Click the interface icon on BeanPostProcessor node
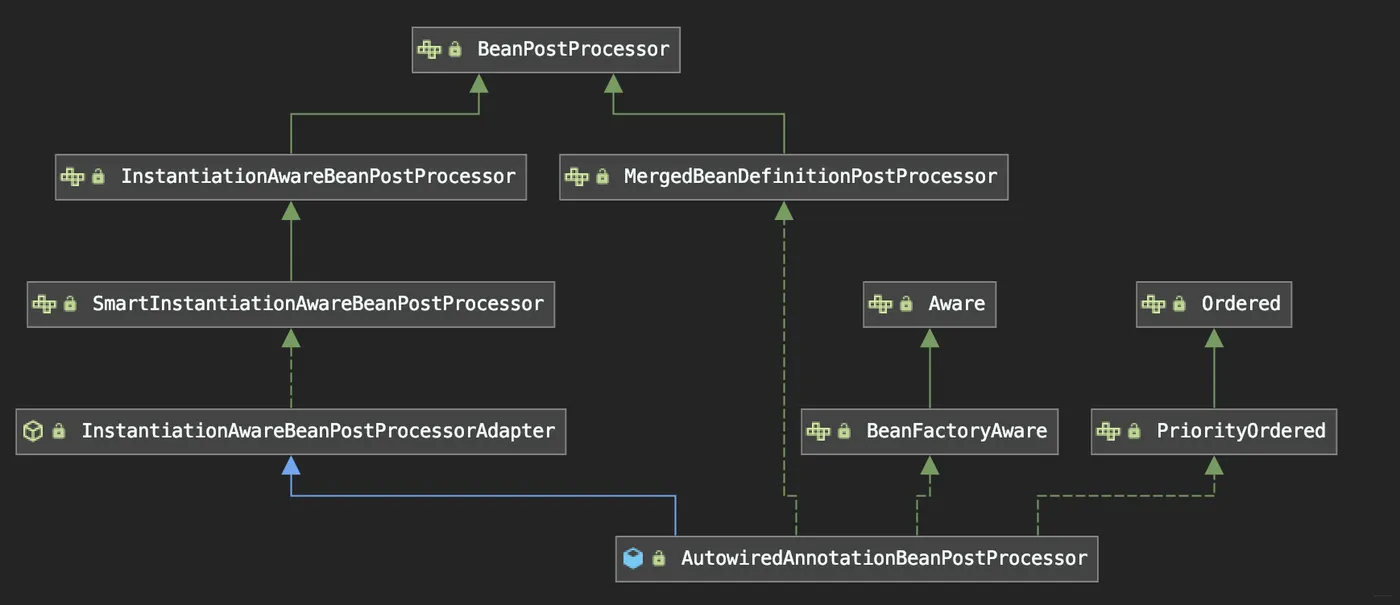This screenshot has width=1400, height=605. (429, 49)
